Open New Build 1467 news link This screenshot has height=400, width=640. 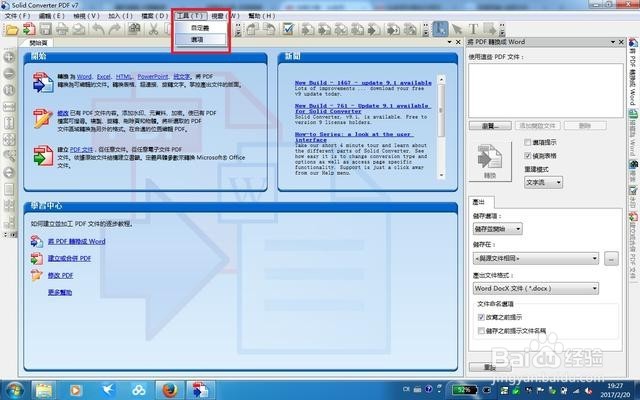[363, 83]
